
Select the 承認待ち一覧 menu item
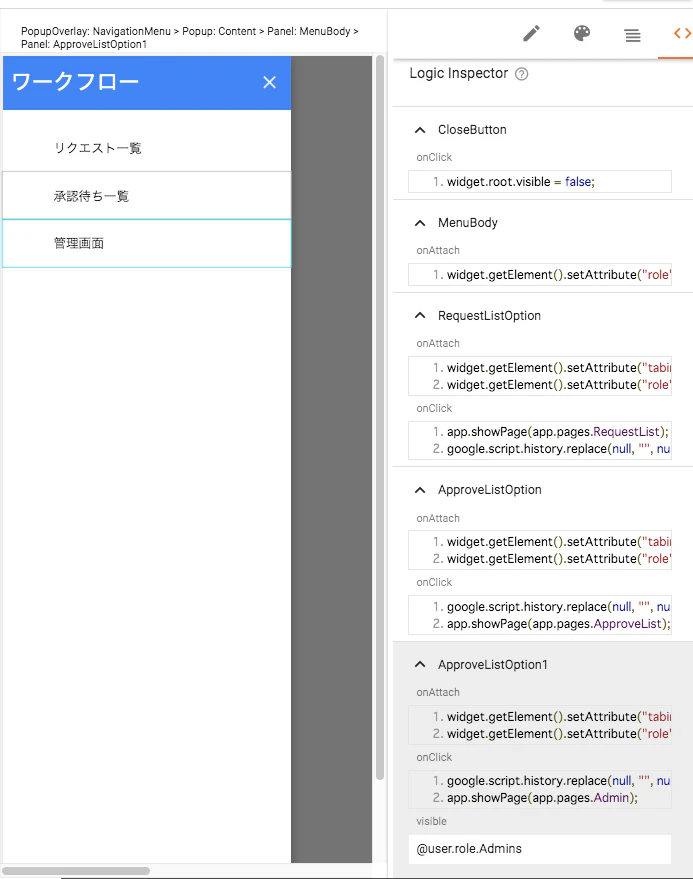coord(147,196)
